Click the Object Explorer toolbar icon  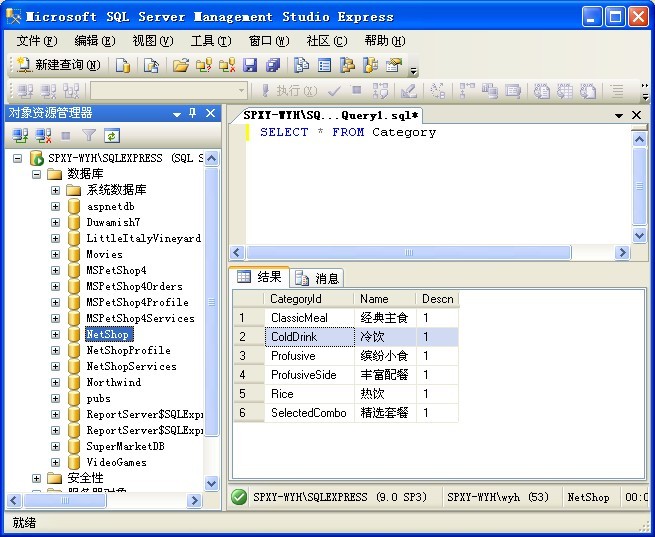coord(348,65)
